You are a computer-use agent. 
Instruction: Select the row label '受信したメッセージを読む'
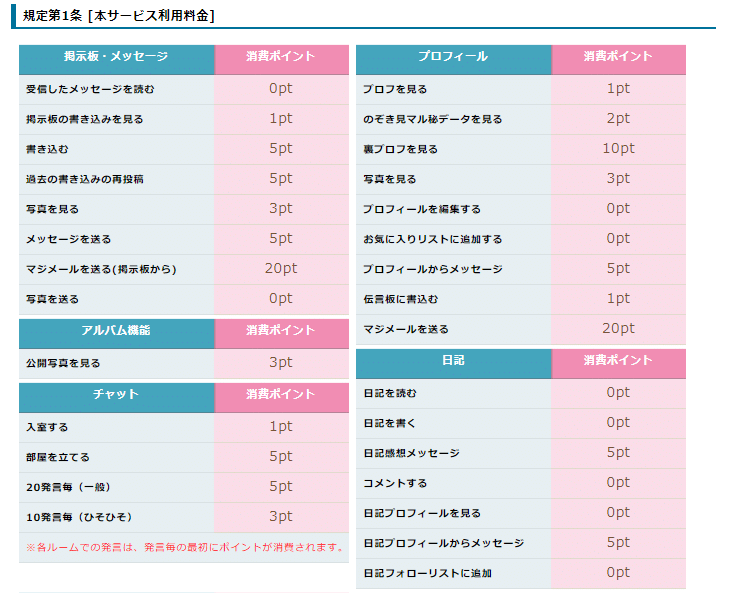[90, 89]
